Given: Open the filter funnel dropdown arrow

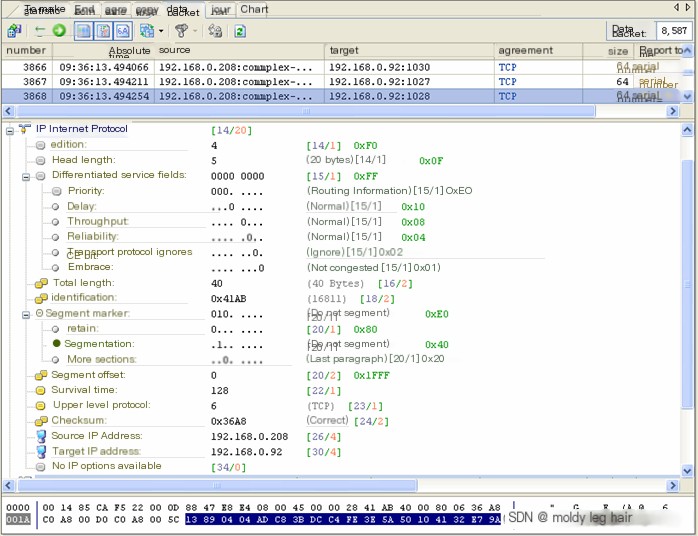Looking at the screenshot, I should coord(195,31).
